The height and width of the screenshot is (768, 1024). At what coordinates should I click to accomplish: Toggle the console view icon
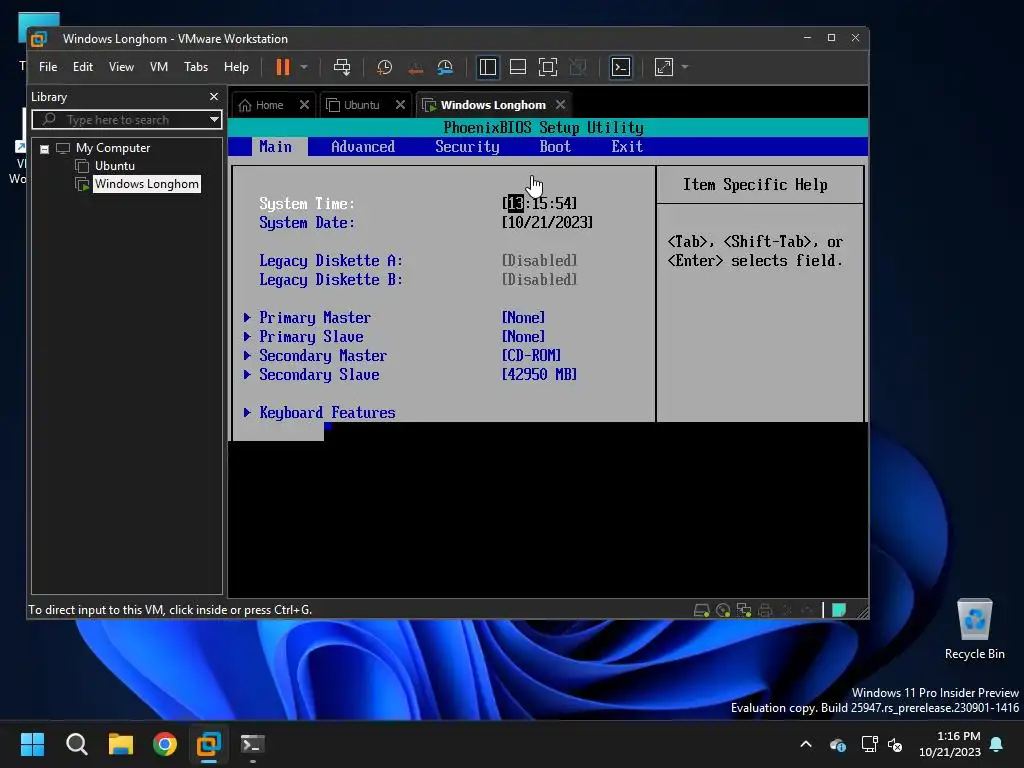620,67
